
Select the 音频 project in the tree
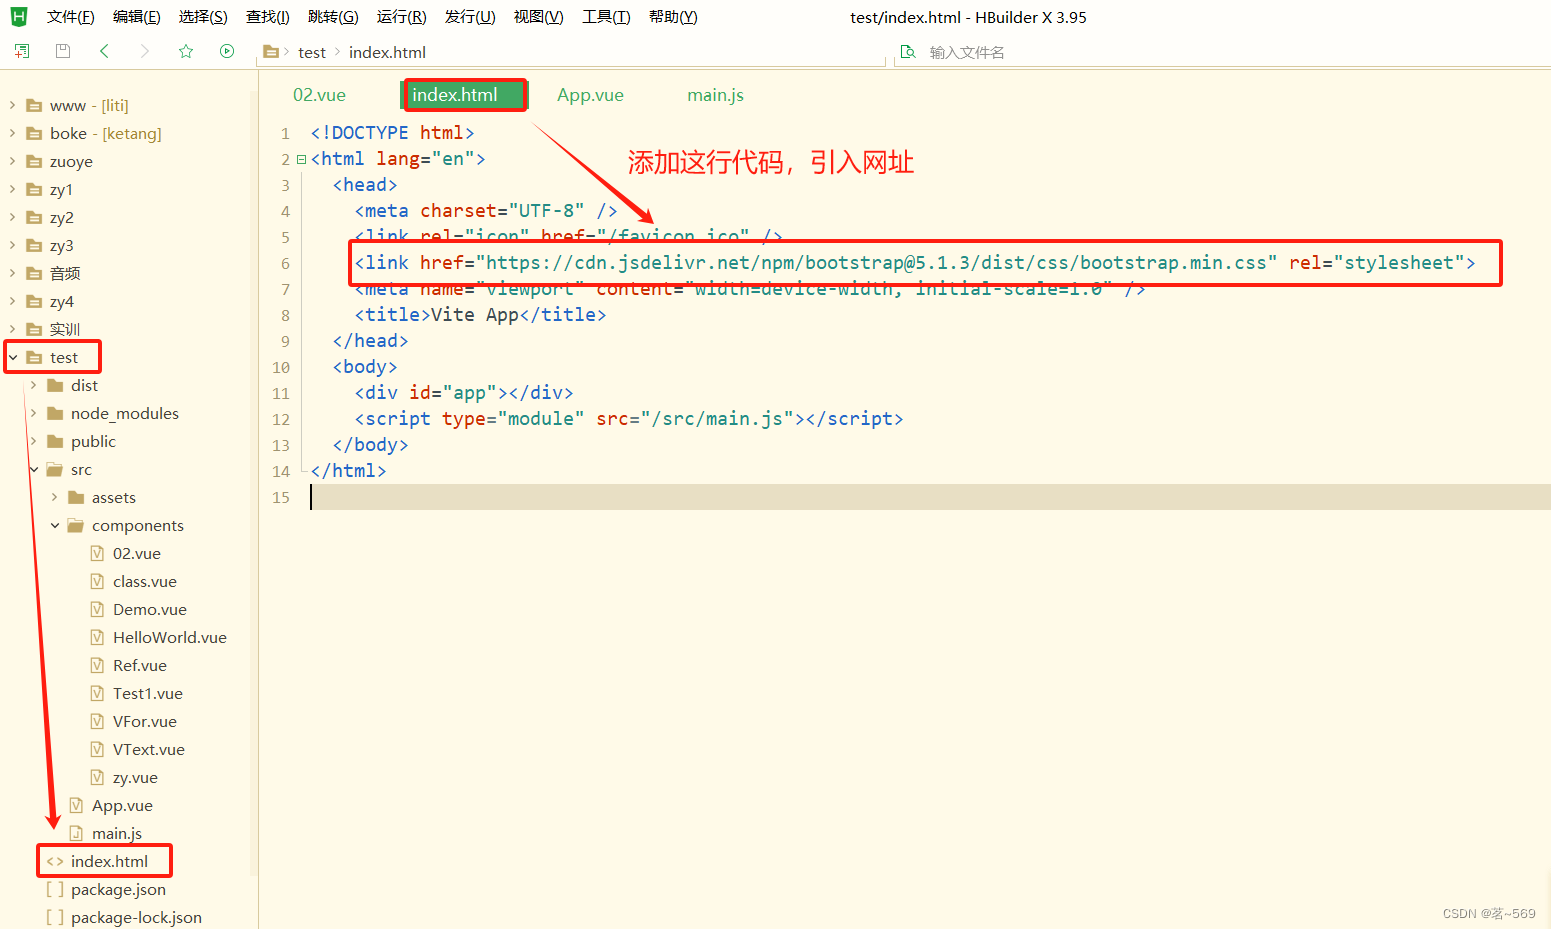click(x=65, y=273)
